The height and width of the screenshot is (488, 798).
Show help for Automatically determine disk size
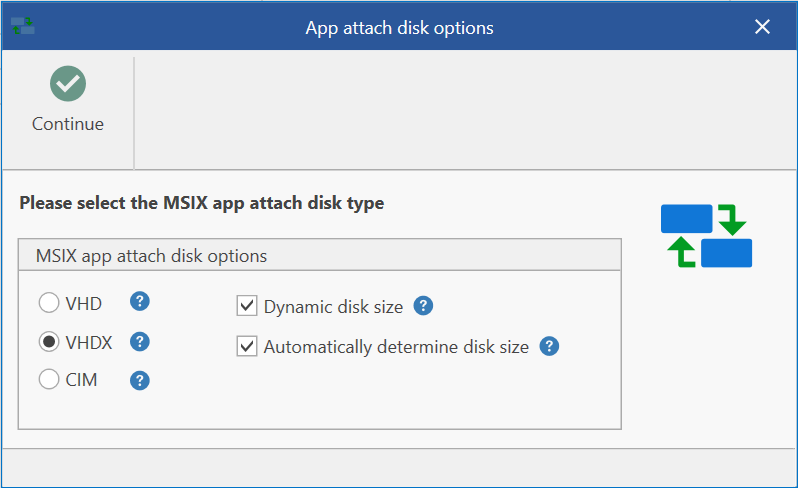(549, 346)
